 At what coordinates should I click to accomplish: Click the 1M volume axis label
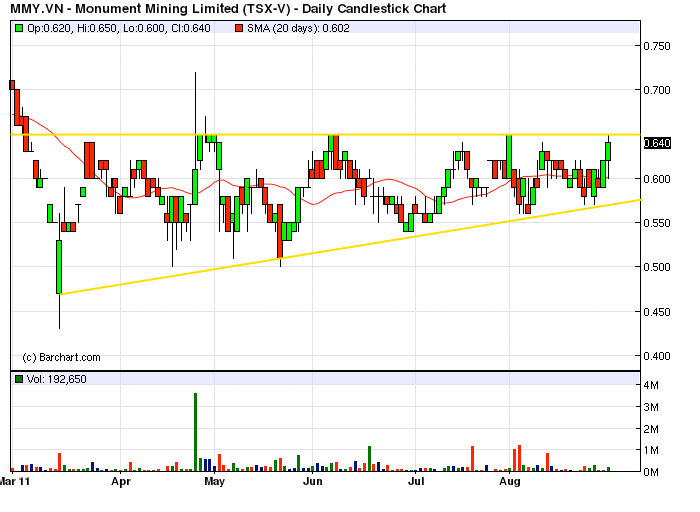[651, 450]
